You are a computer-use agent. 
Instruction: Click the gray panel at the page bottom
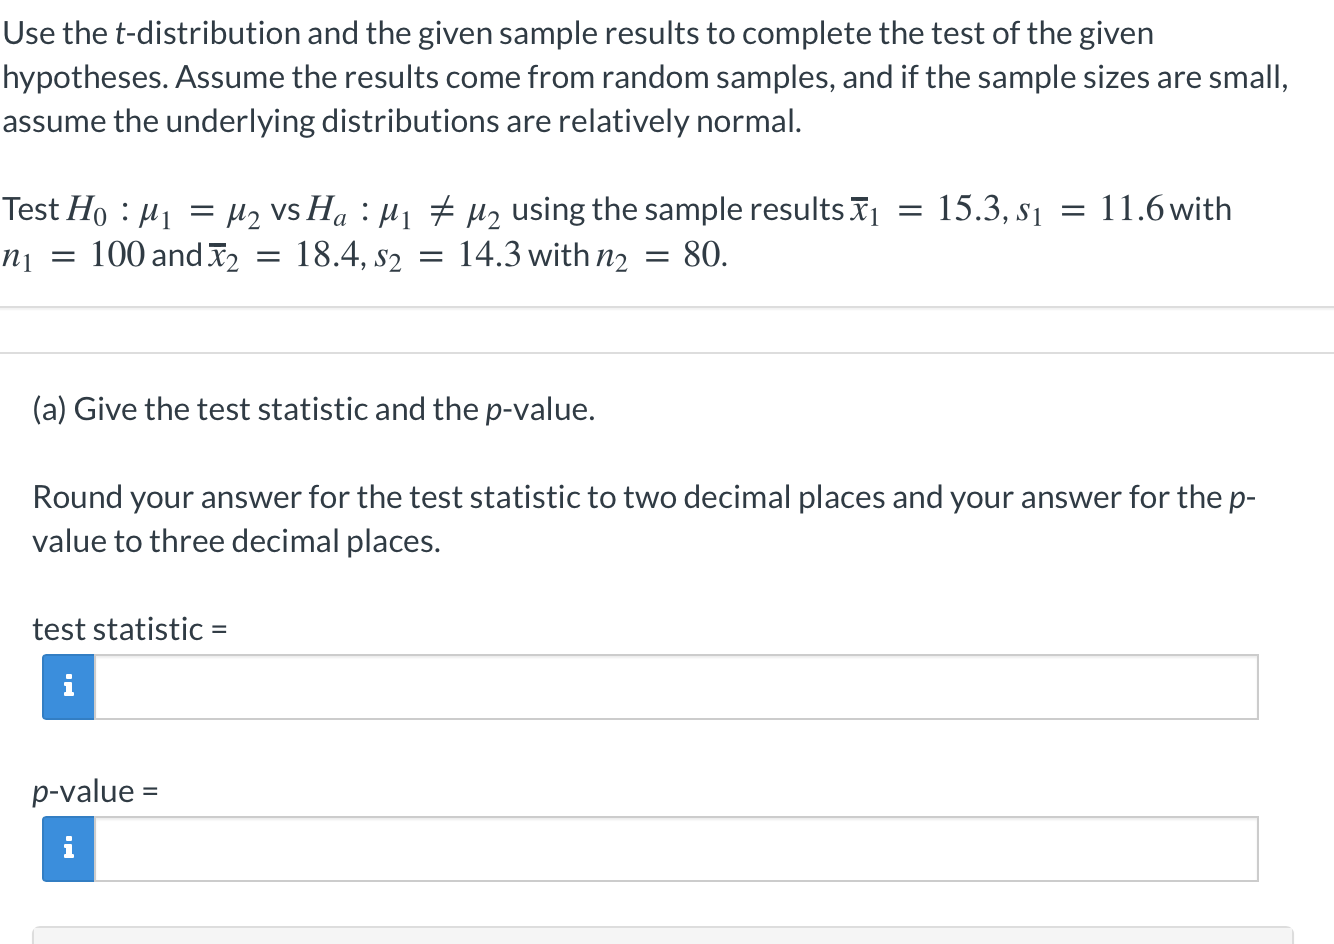pos(667,935)
